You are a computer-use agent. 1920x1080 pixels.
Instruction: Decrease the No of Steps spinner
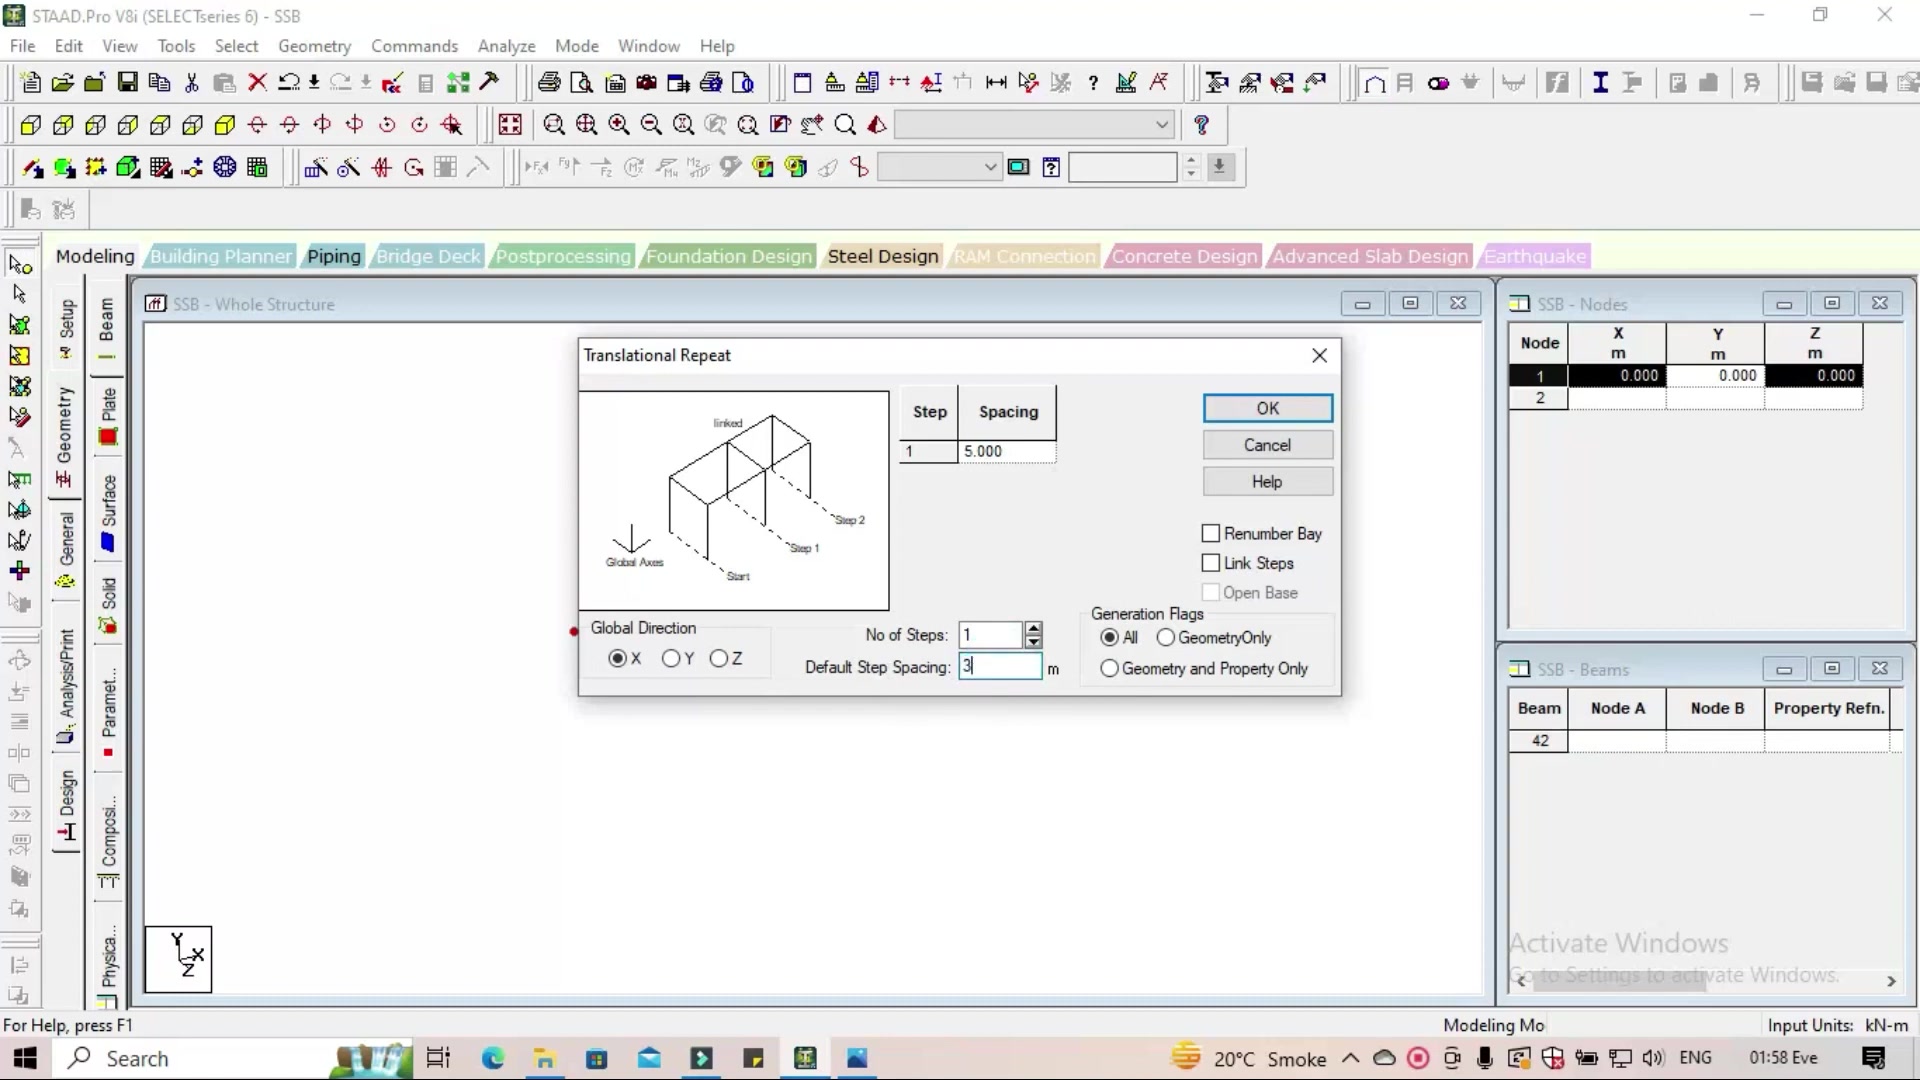click(1034, 641)
